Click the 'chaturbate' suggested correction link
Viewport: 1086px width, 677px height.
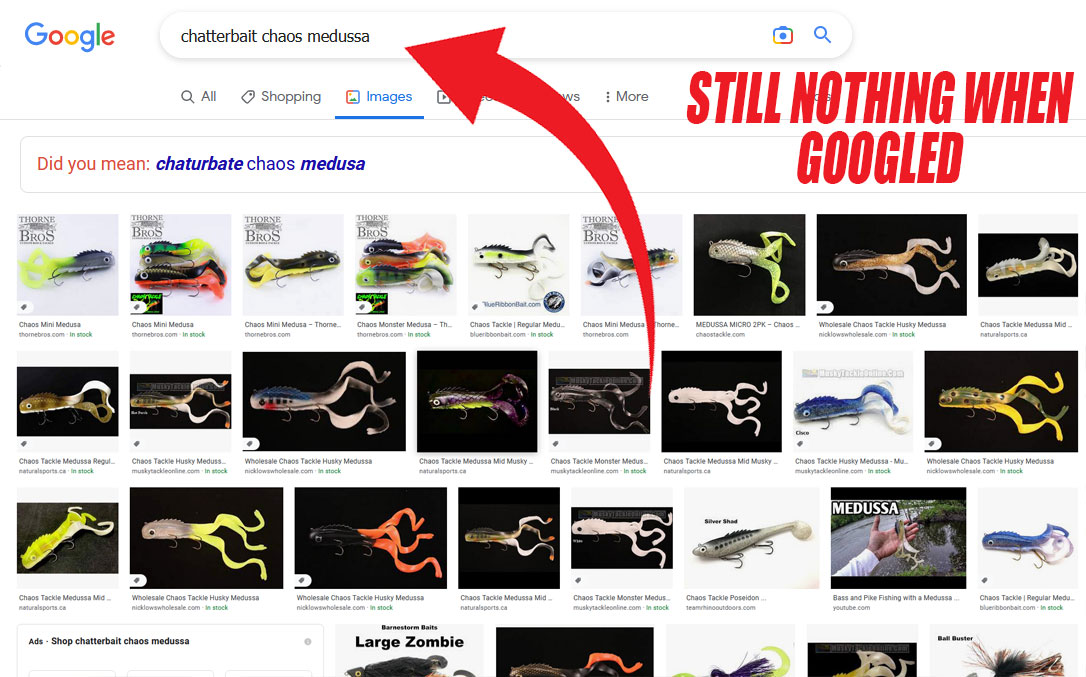pos(199,164)
